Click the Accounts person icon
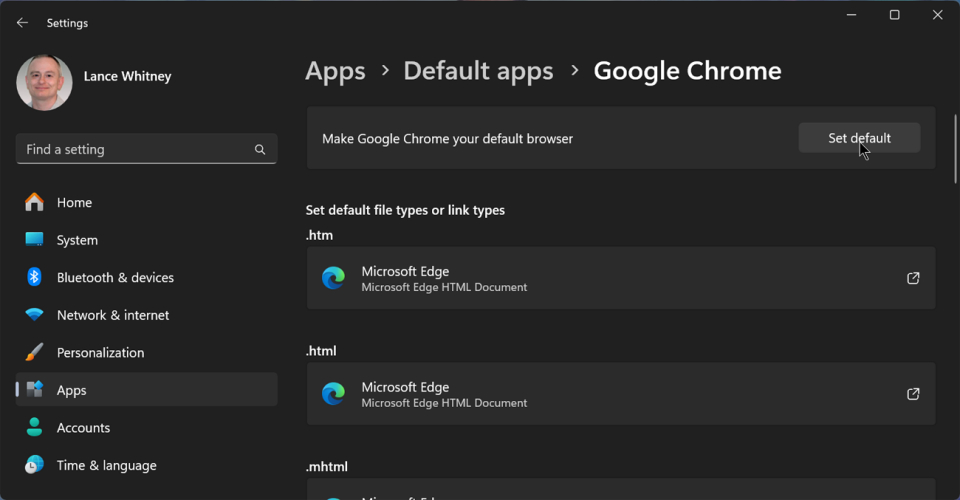Screen dimensions: 960x500 pos(34,427)
